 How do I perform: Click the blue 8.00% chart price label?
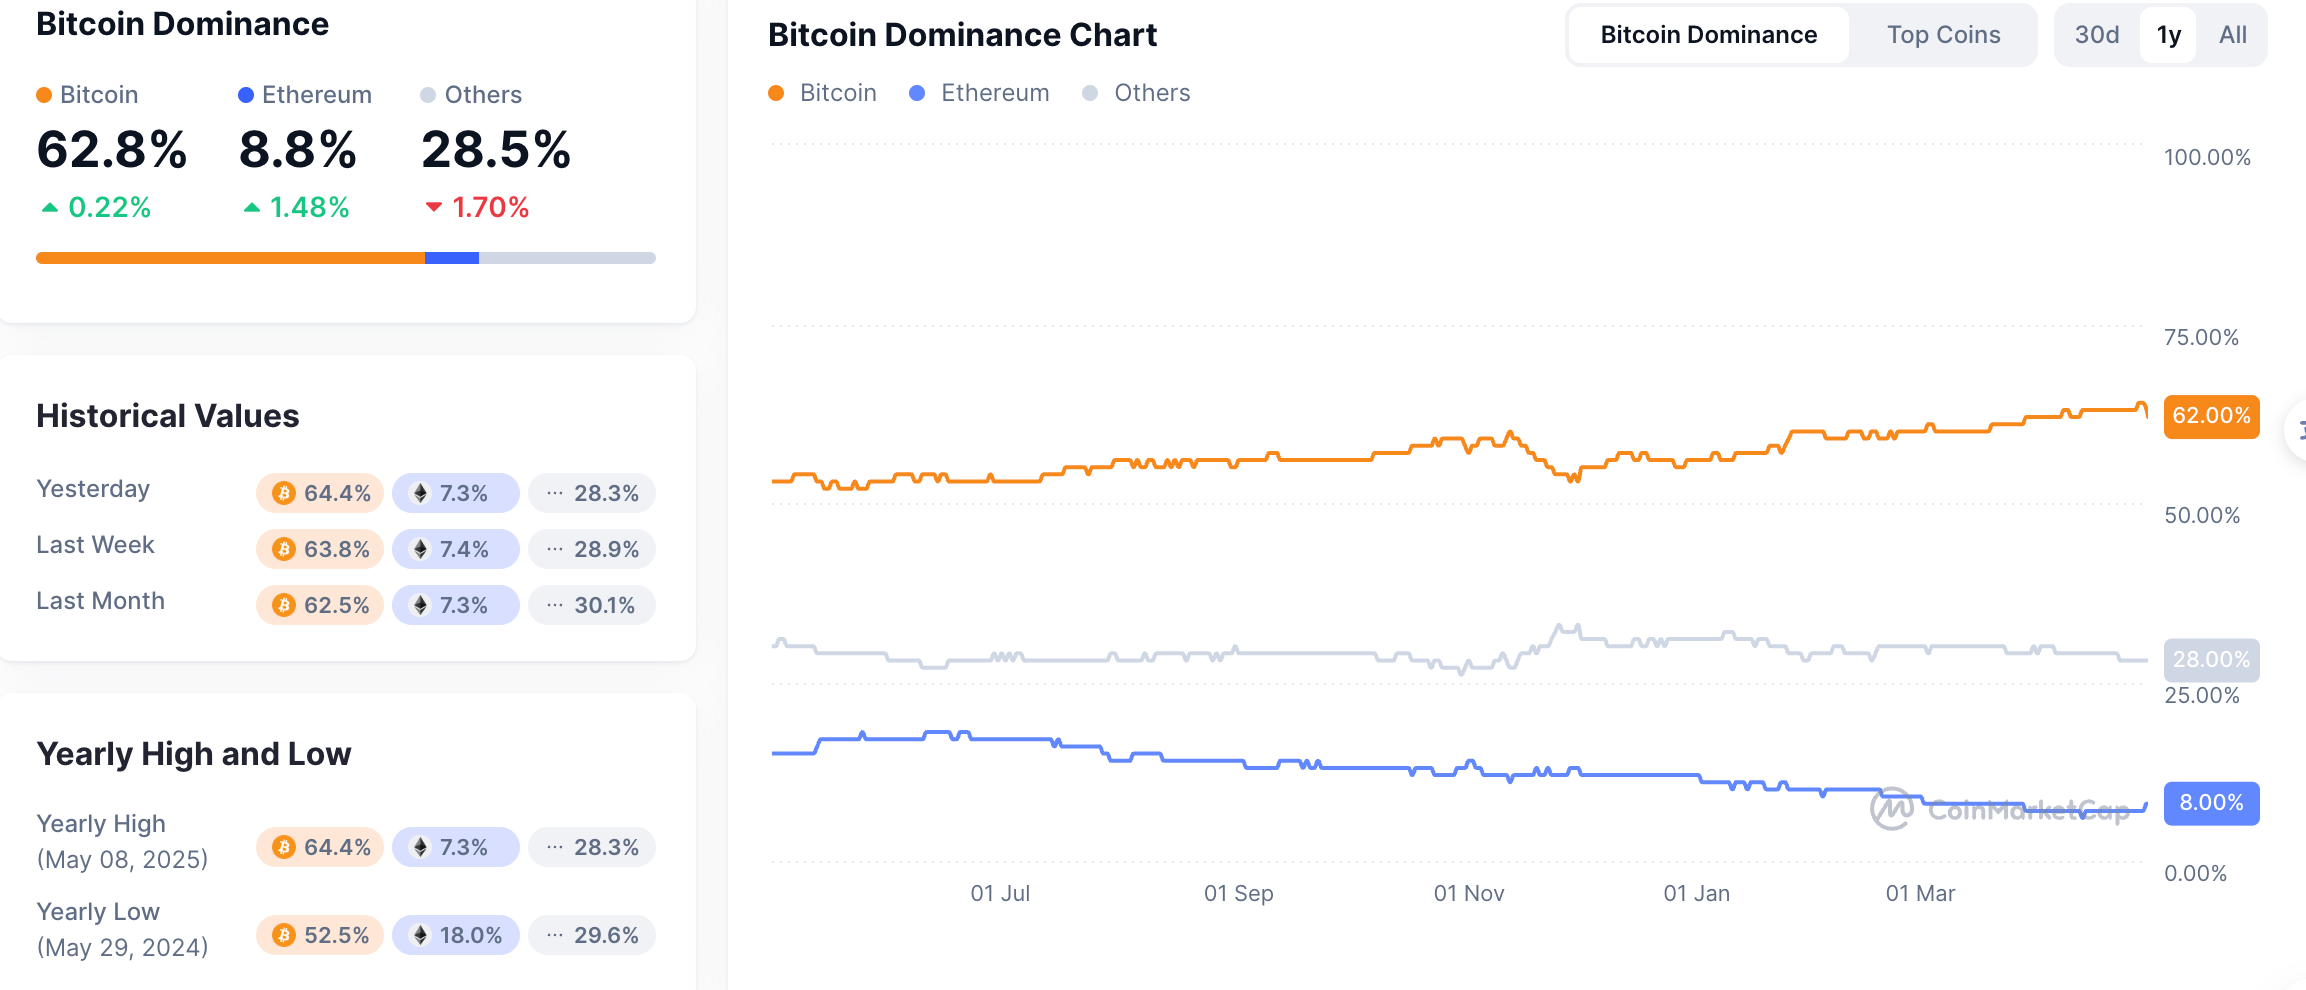click(2211, 803)
